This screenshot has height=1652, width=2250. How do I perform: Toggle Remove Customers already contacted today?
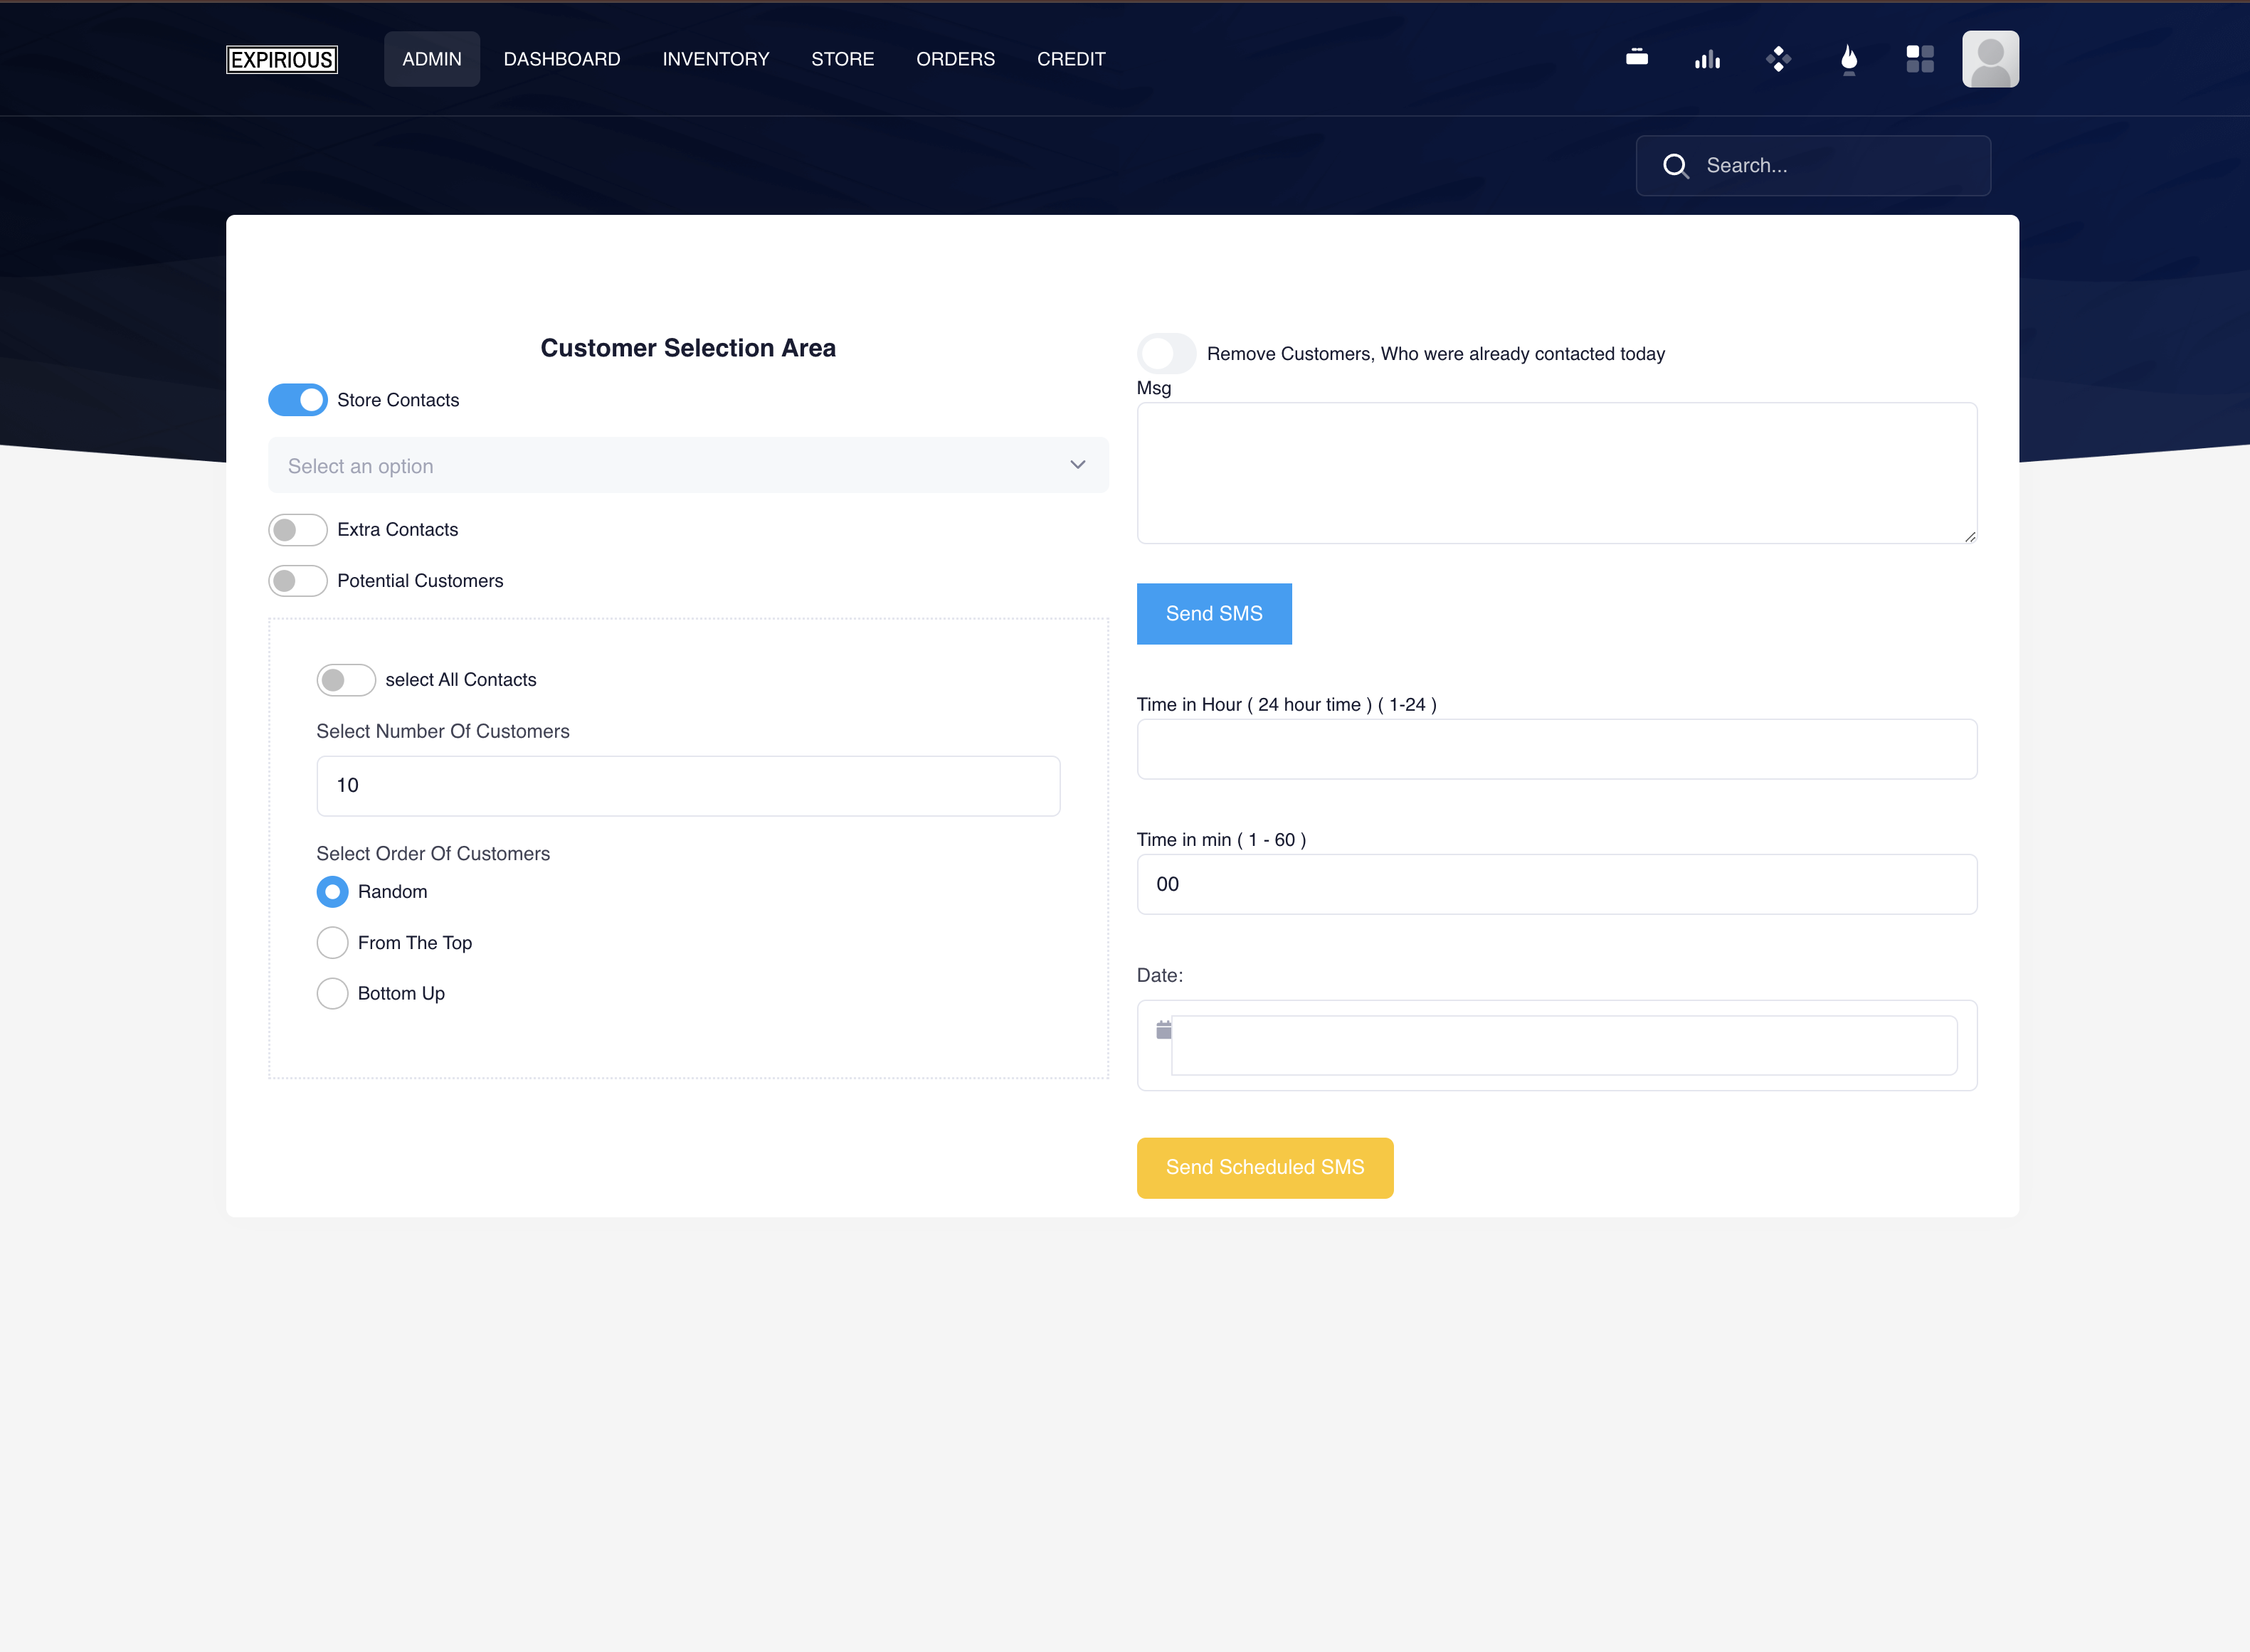coord(1166,353)
